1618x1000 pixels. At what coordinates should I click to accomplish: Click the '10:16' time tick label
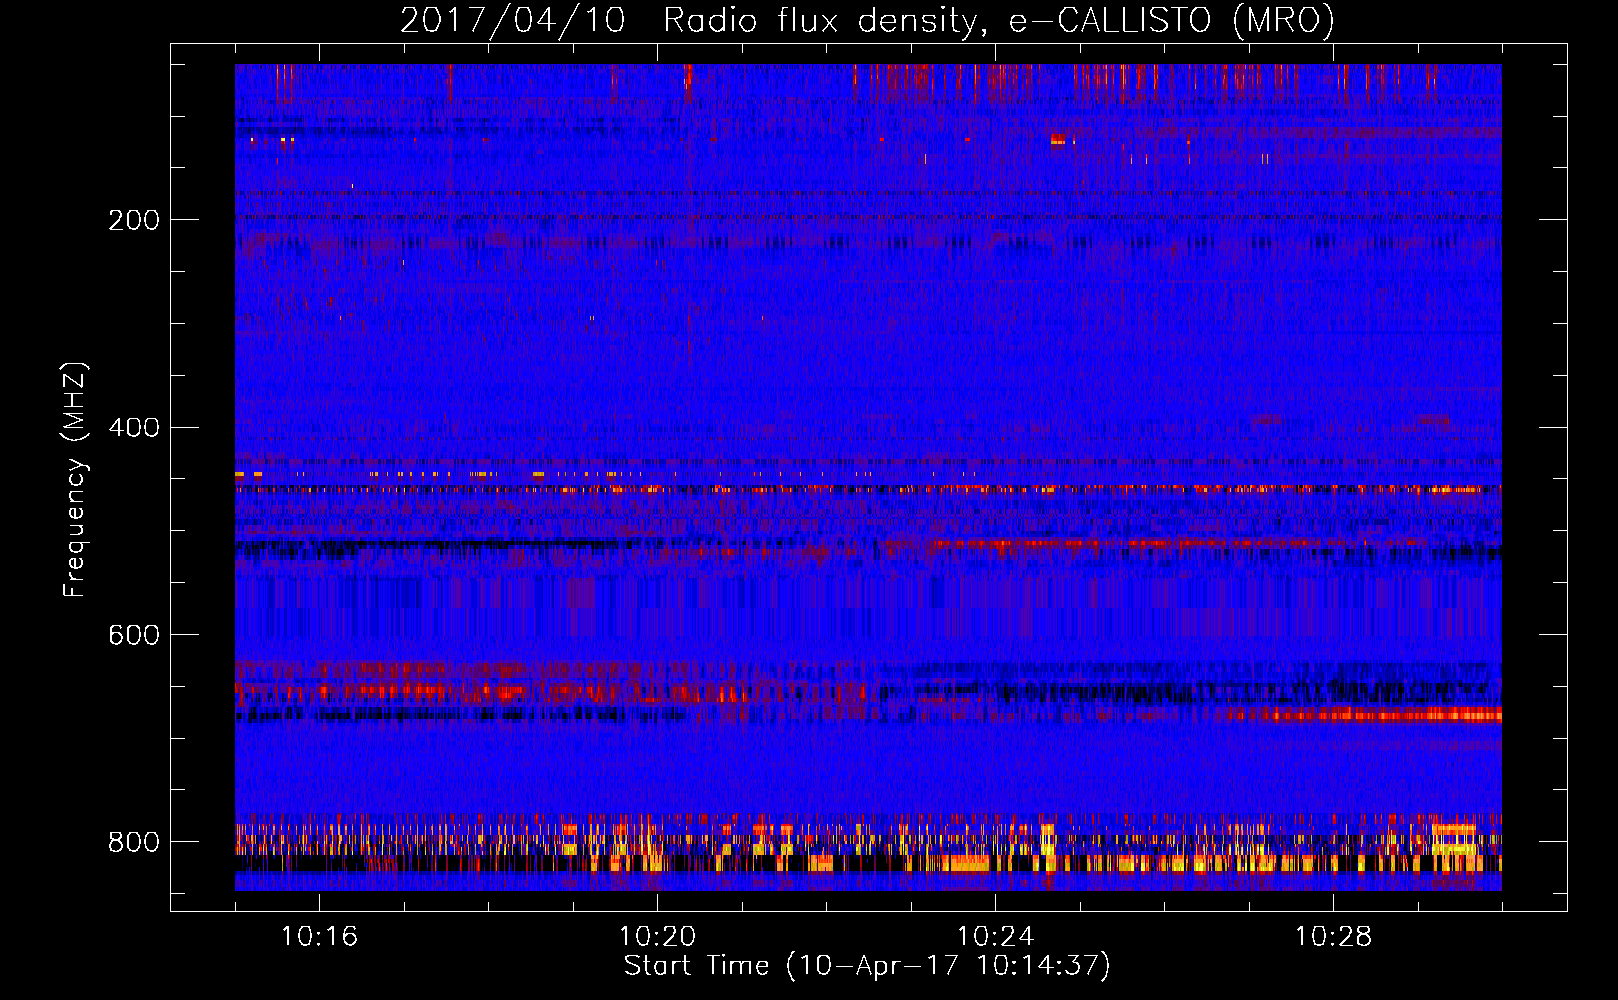319,936
